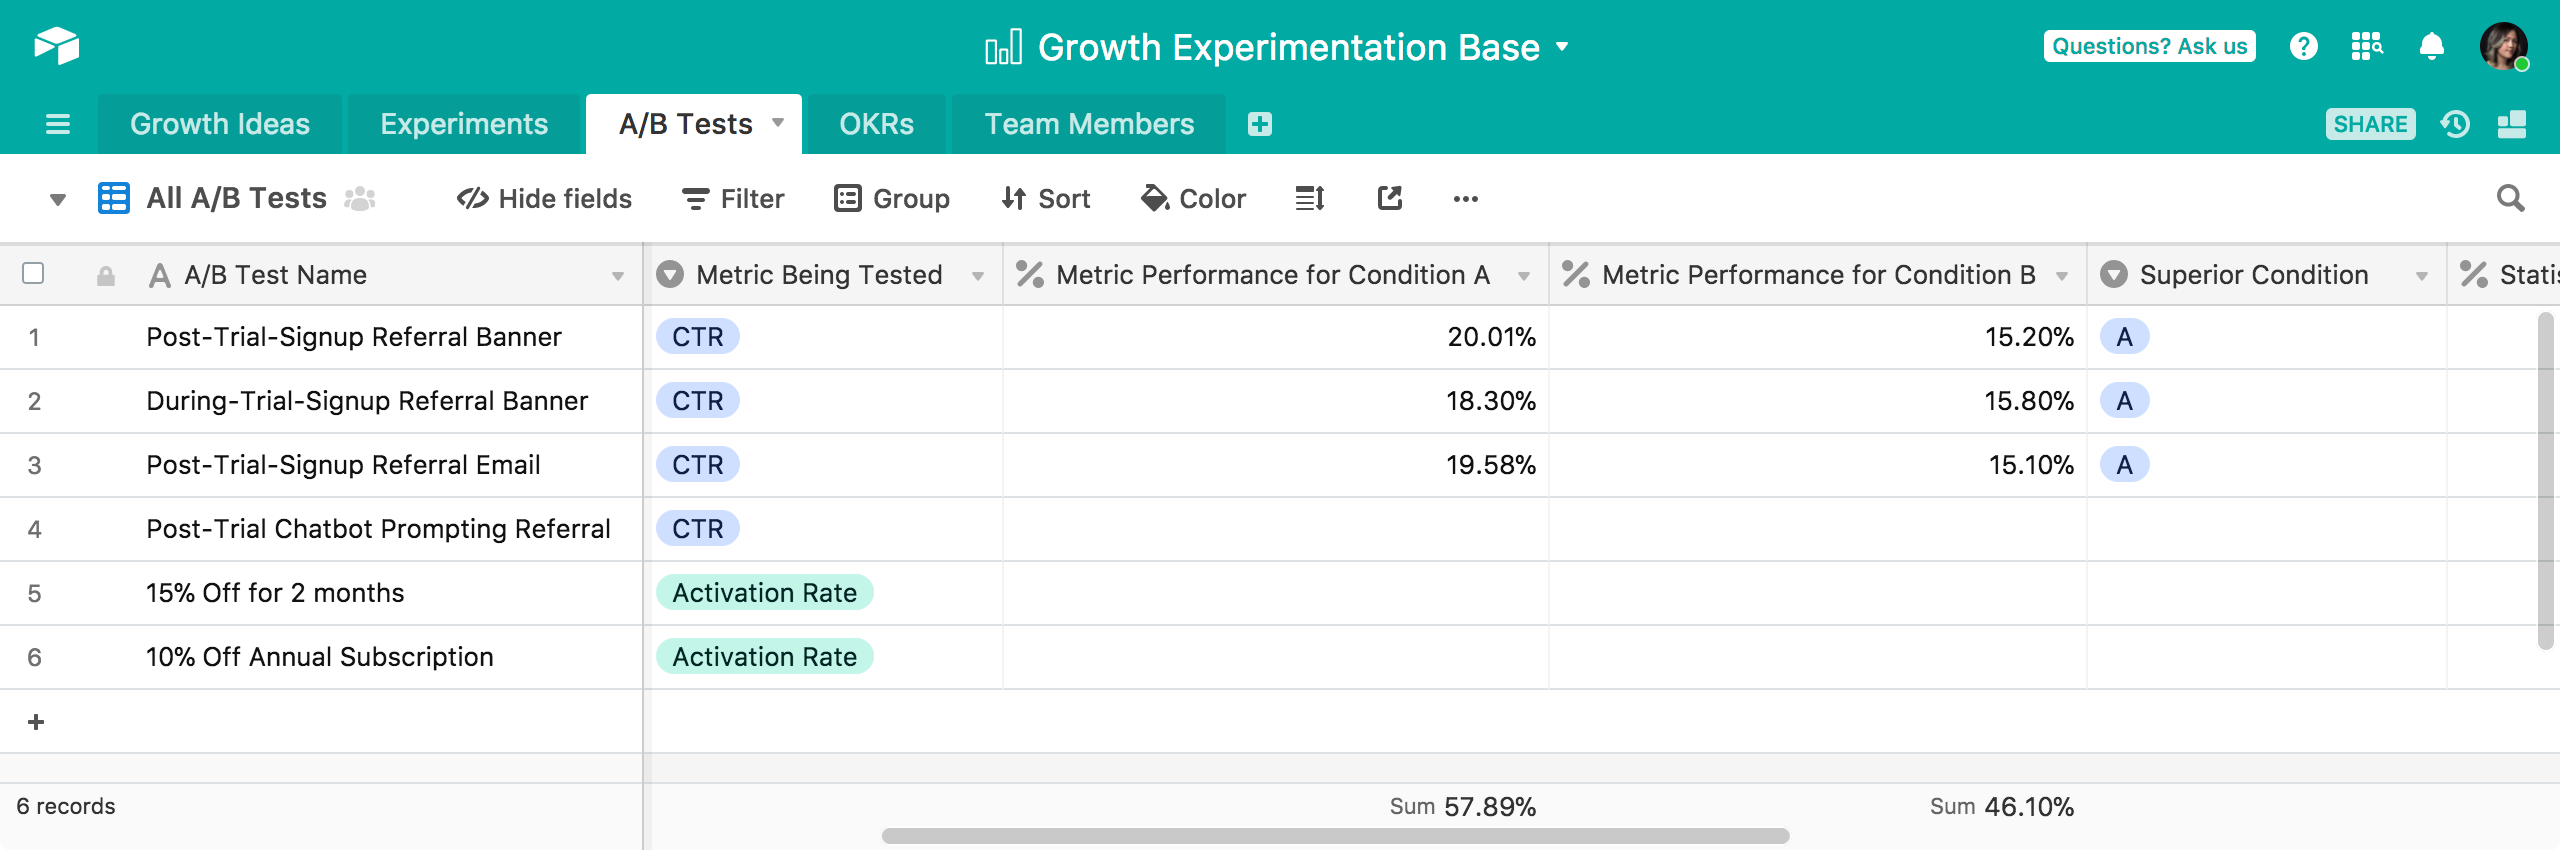Click the share view export icon
Image resolution: width=2560 pixels, height=850 pixels.
point(1390,198)
